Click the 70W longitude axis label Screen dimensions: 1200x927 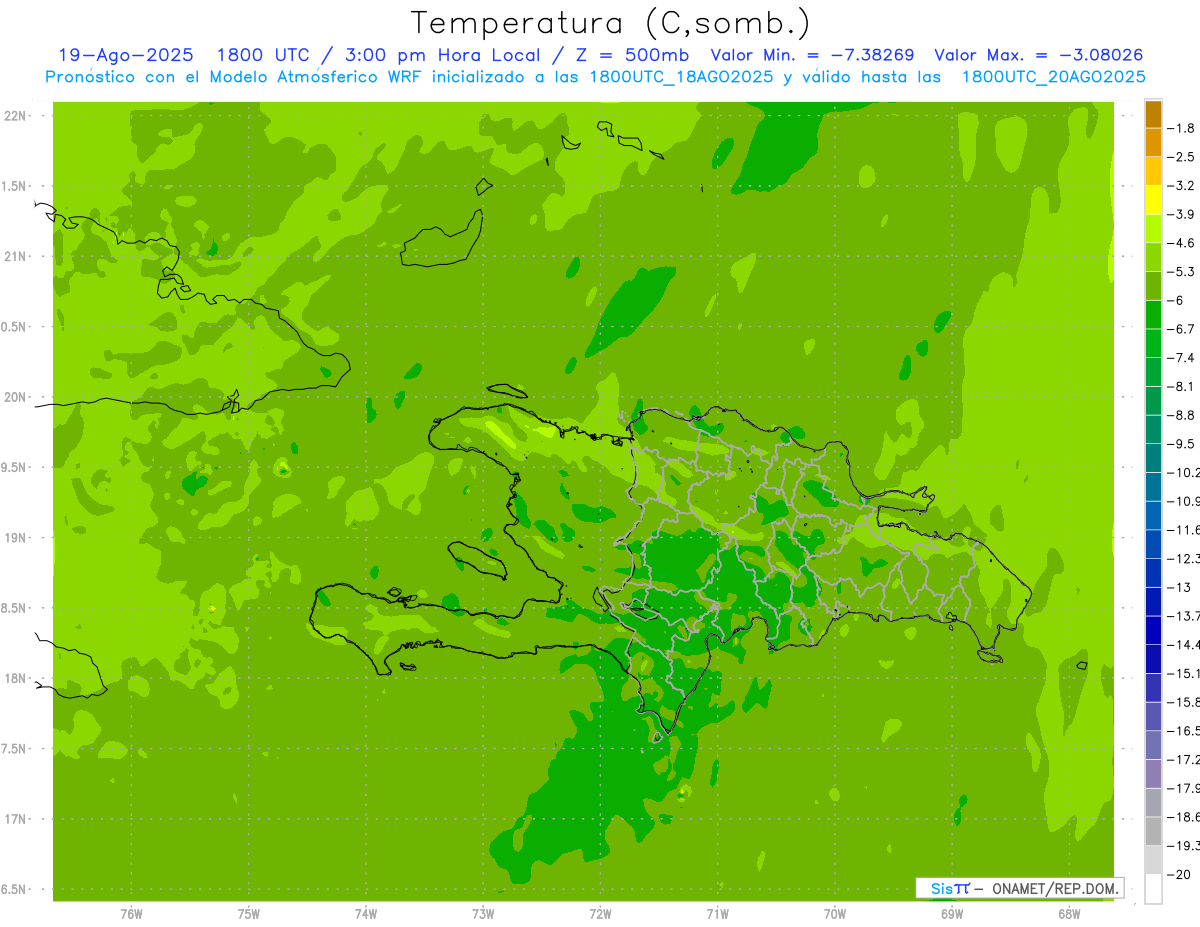[835, 914]
